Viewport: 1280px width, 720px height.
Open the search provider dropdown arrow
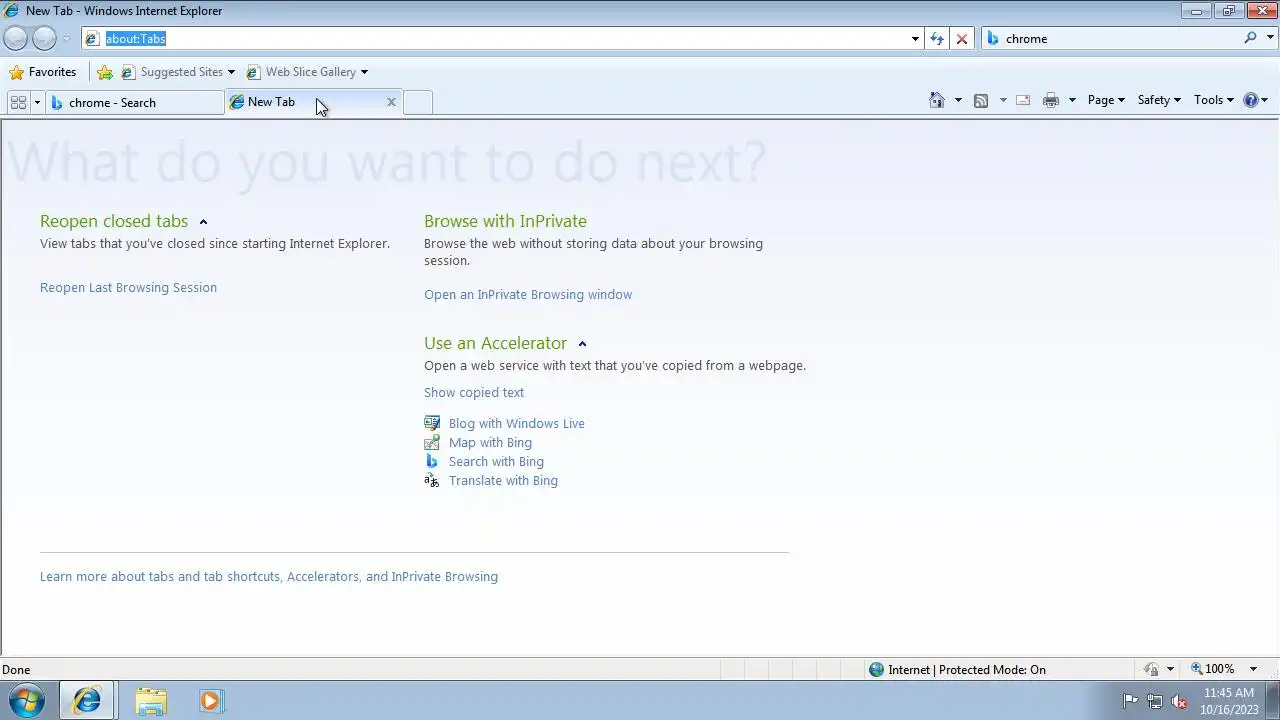click(x=1270, y=38)
